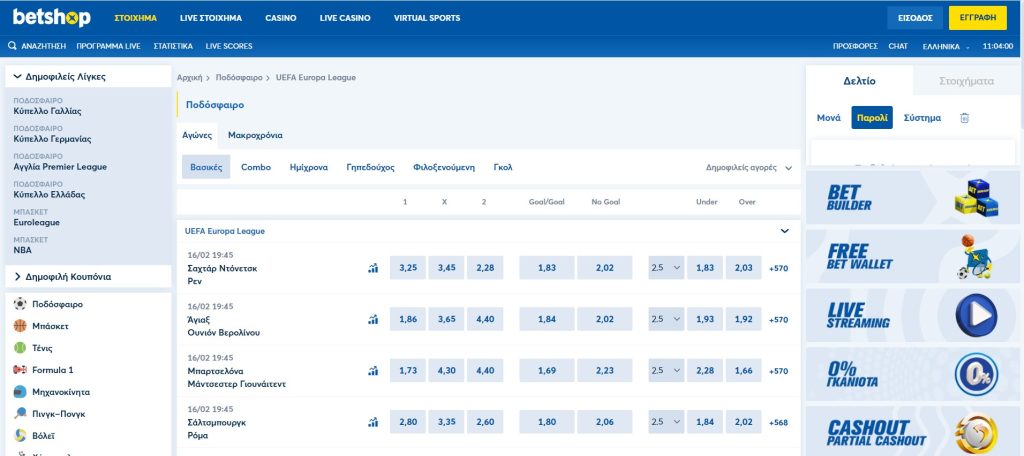1024x456 pixels.
Task: Open ΠΡΟΣΦΟΡΕΣ link
Action: [x=855, y=46]
